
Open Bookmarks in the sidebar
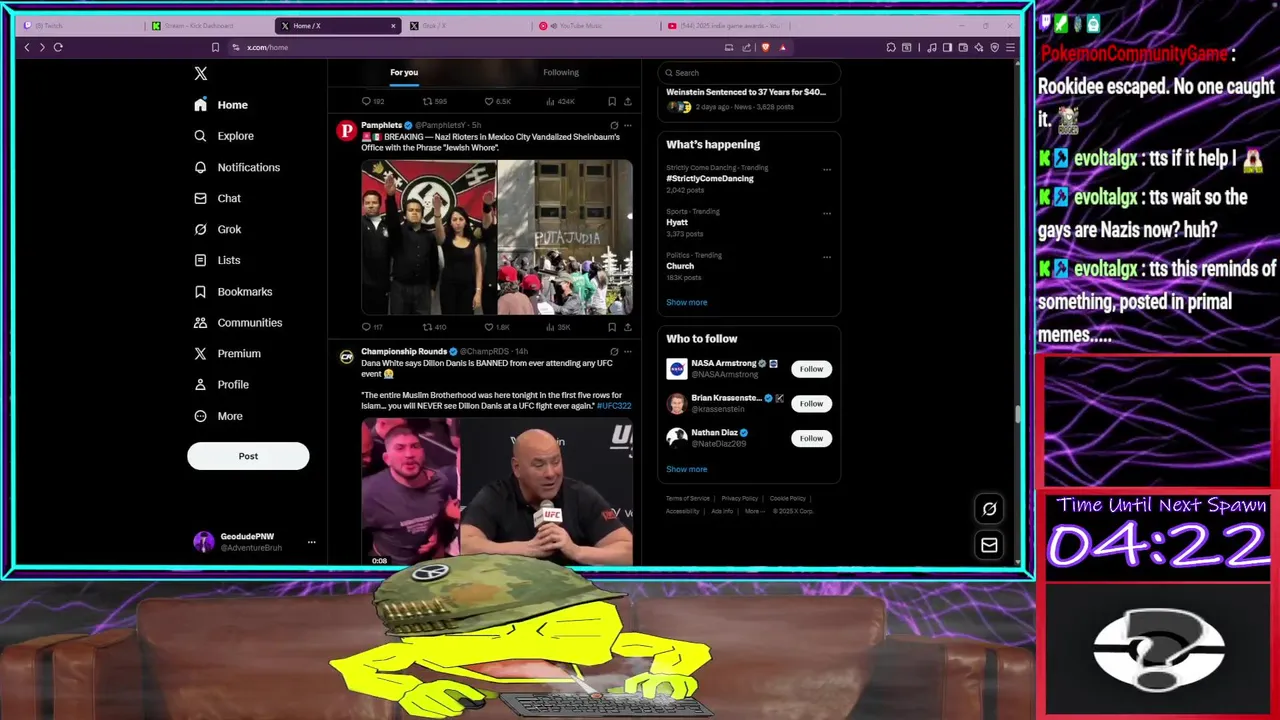pyautogui.click(x=233, y=291)
